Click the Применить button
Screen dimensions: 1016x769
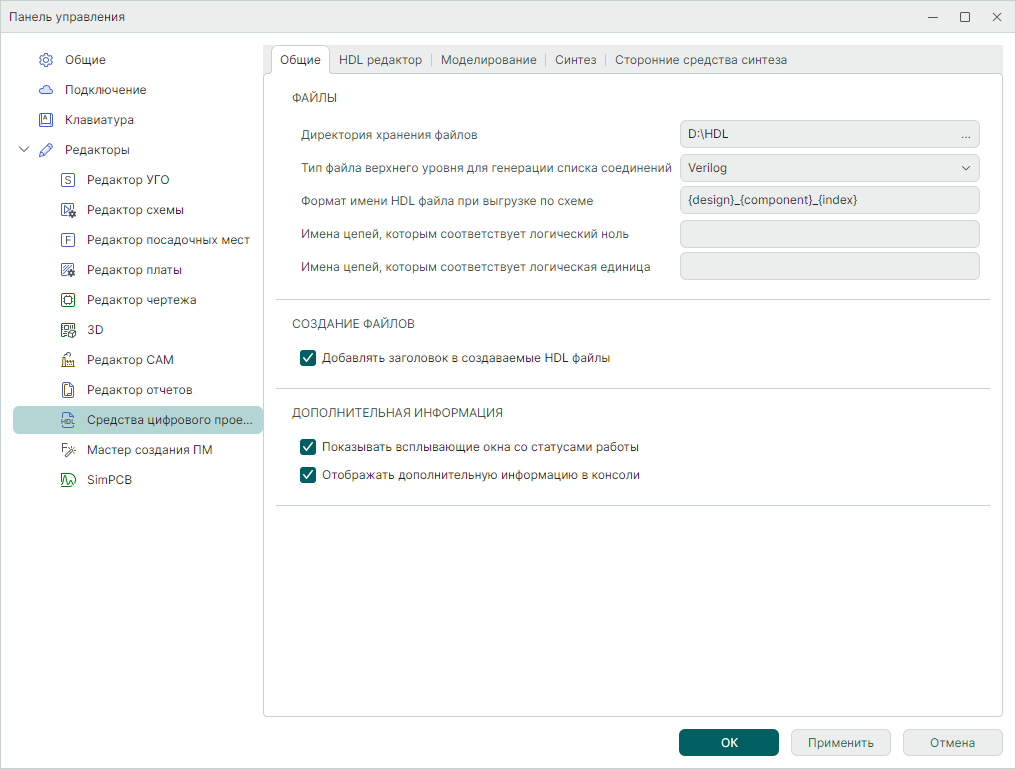pos(841,743)
